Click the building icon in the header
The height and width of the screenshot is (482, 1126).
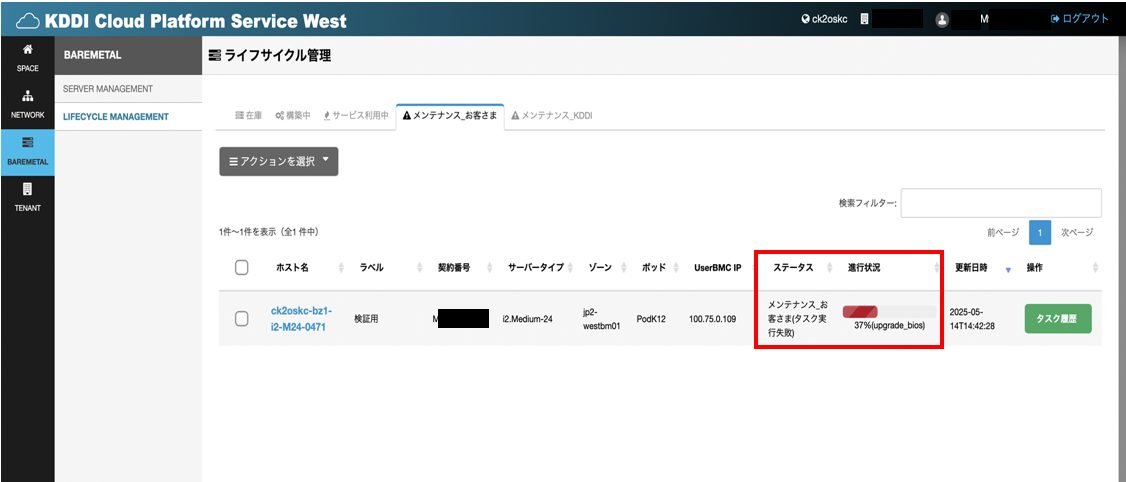pos(865,19)
